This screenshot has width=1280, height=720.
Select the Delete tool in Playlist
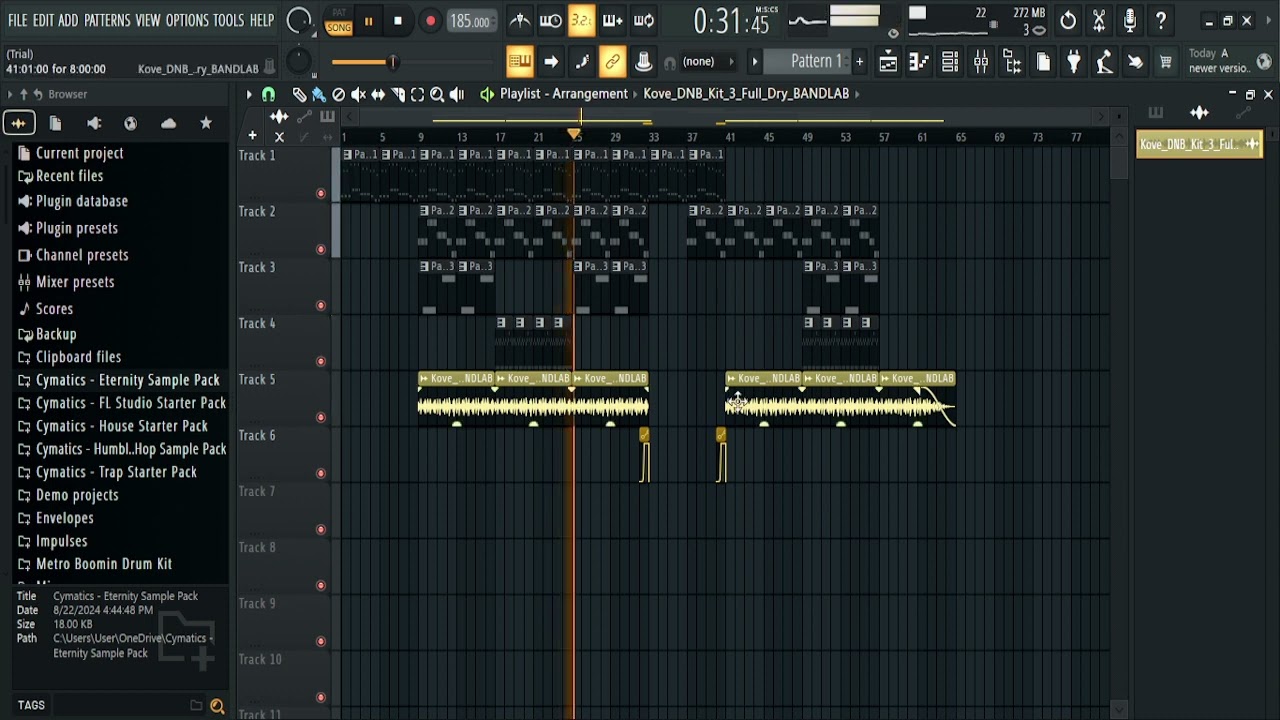click(x=339, y=94)
